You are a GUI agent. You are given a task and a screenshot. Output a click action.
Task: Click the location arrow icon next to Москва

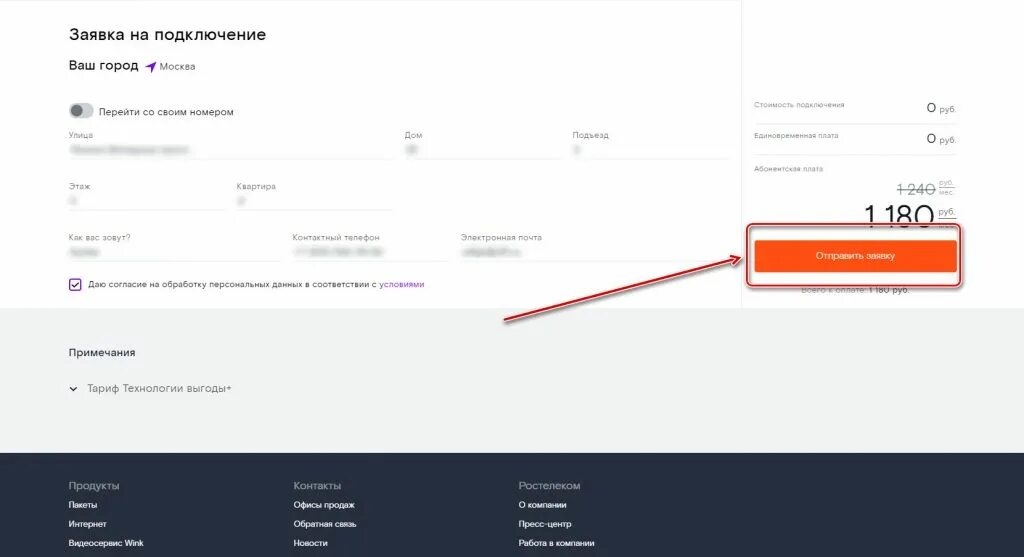151,67
